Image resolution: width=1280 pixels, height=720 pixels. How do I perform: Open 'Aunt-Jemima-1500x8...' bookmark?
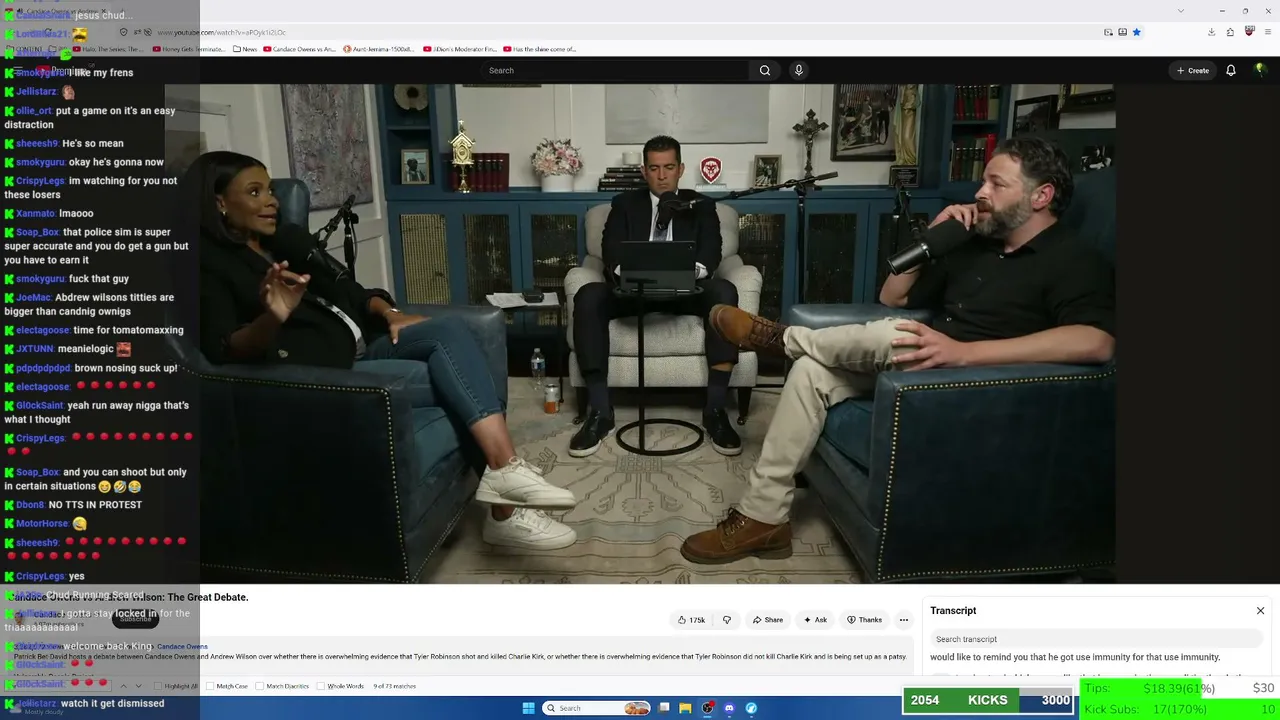(380, 49)
